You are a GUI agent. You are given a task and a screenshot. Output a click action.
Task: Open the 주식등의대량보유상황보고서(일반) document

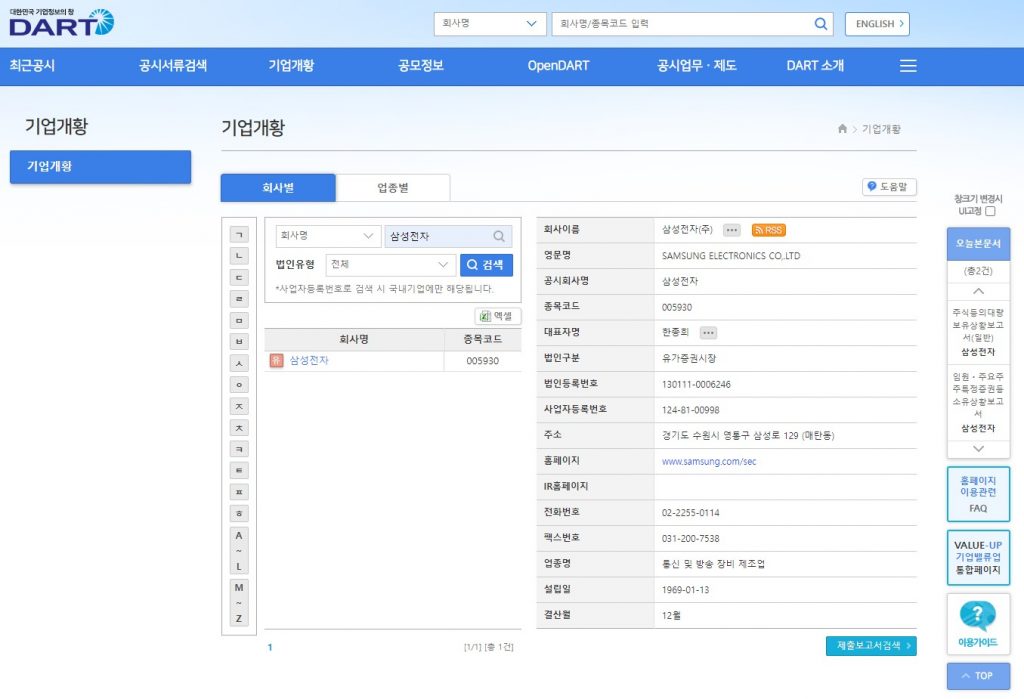(x=978, y=332)
